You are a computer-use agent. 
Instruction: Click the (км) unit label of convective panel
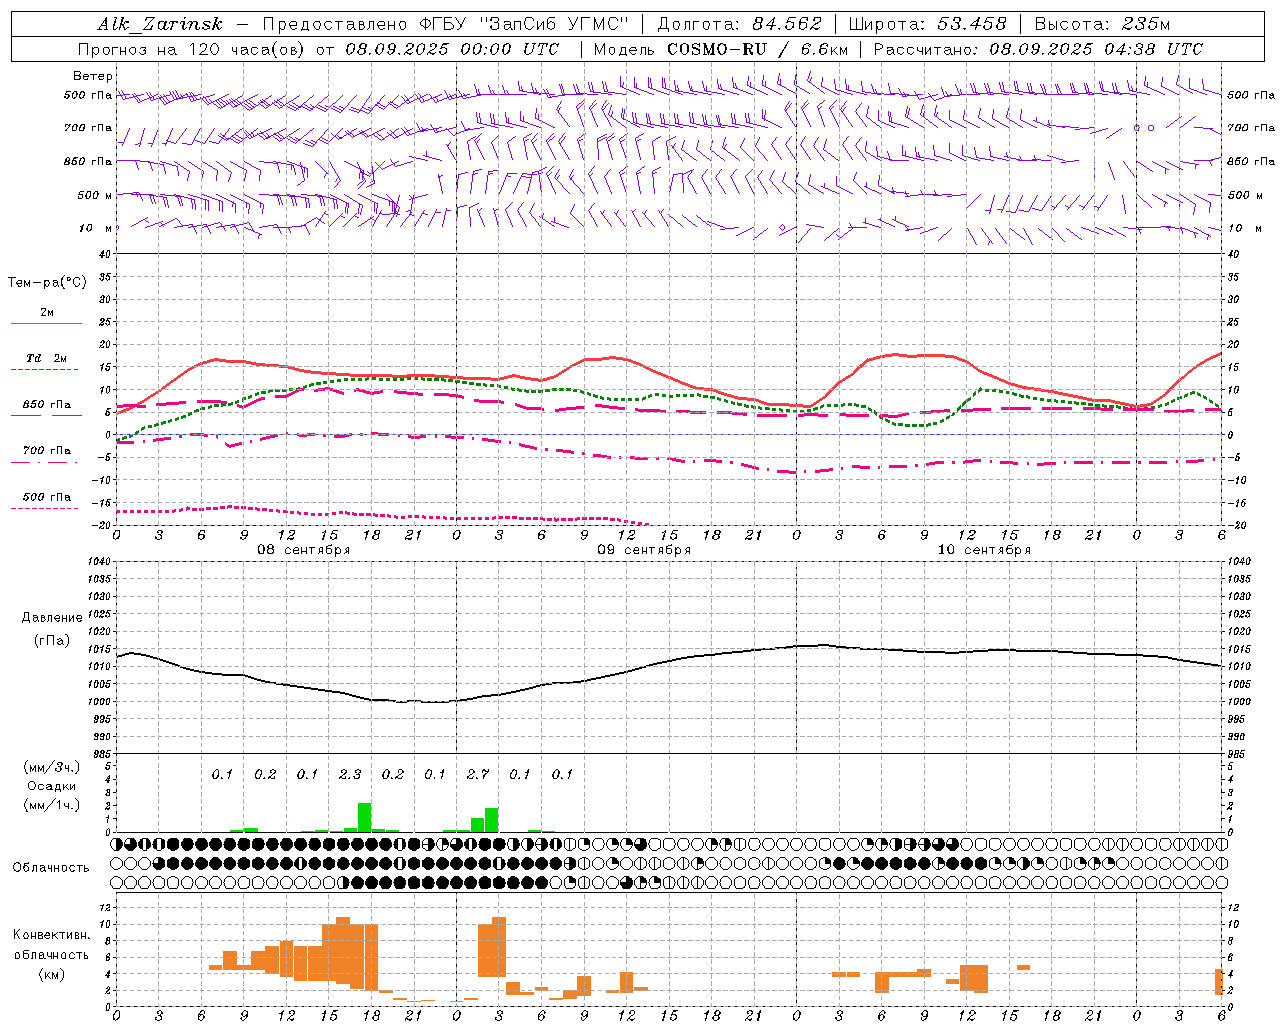(52, 974)
